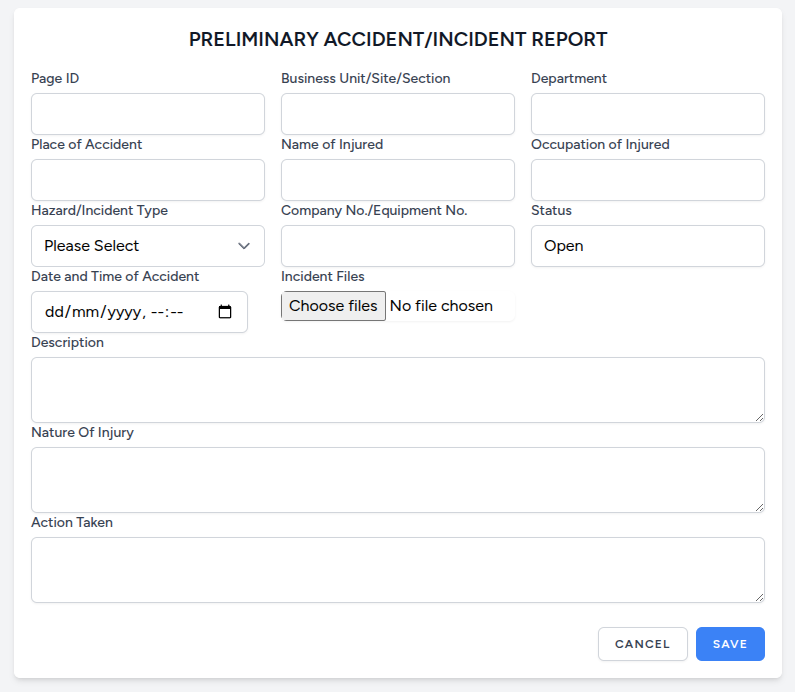Click the 'Hazard/Incident Type' label
The height and width of the screenshot is (692, 795).
point(99,210)
